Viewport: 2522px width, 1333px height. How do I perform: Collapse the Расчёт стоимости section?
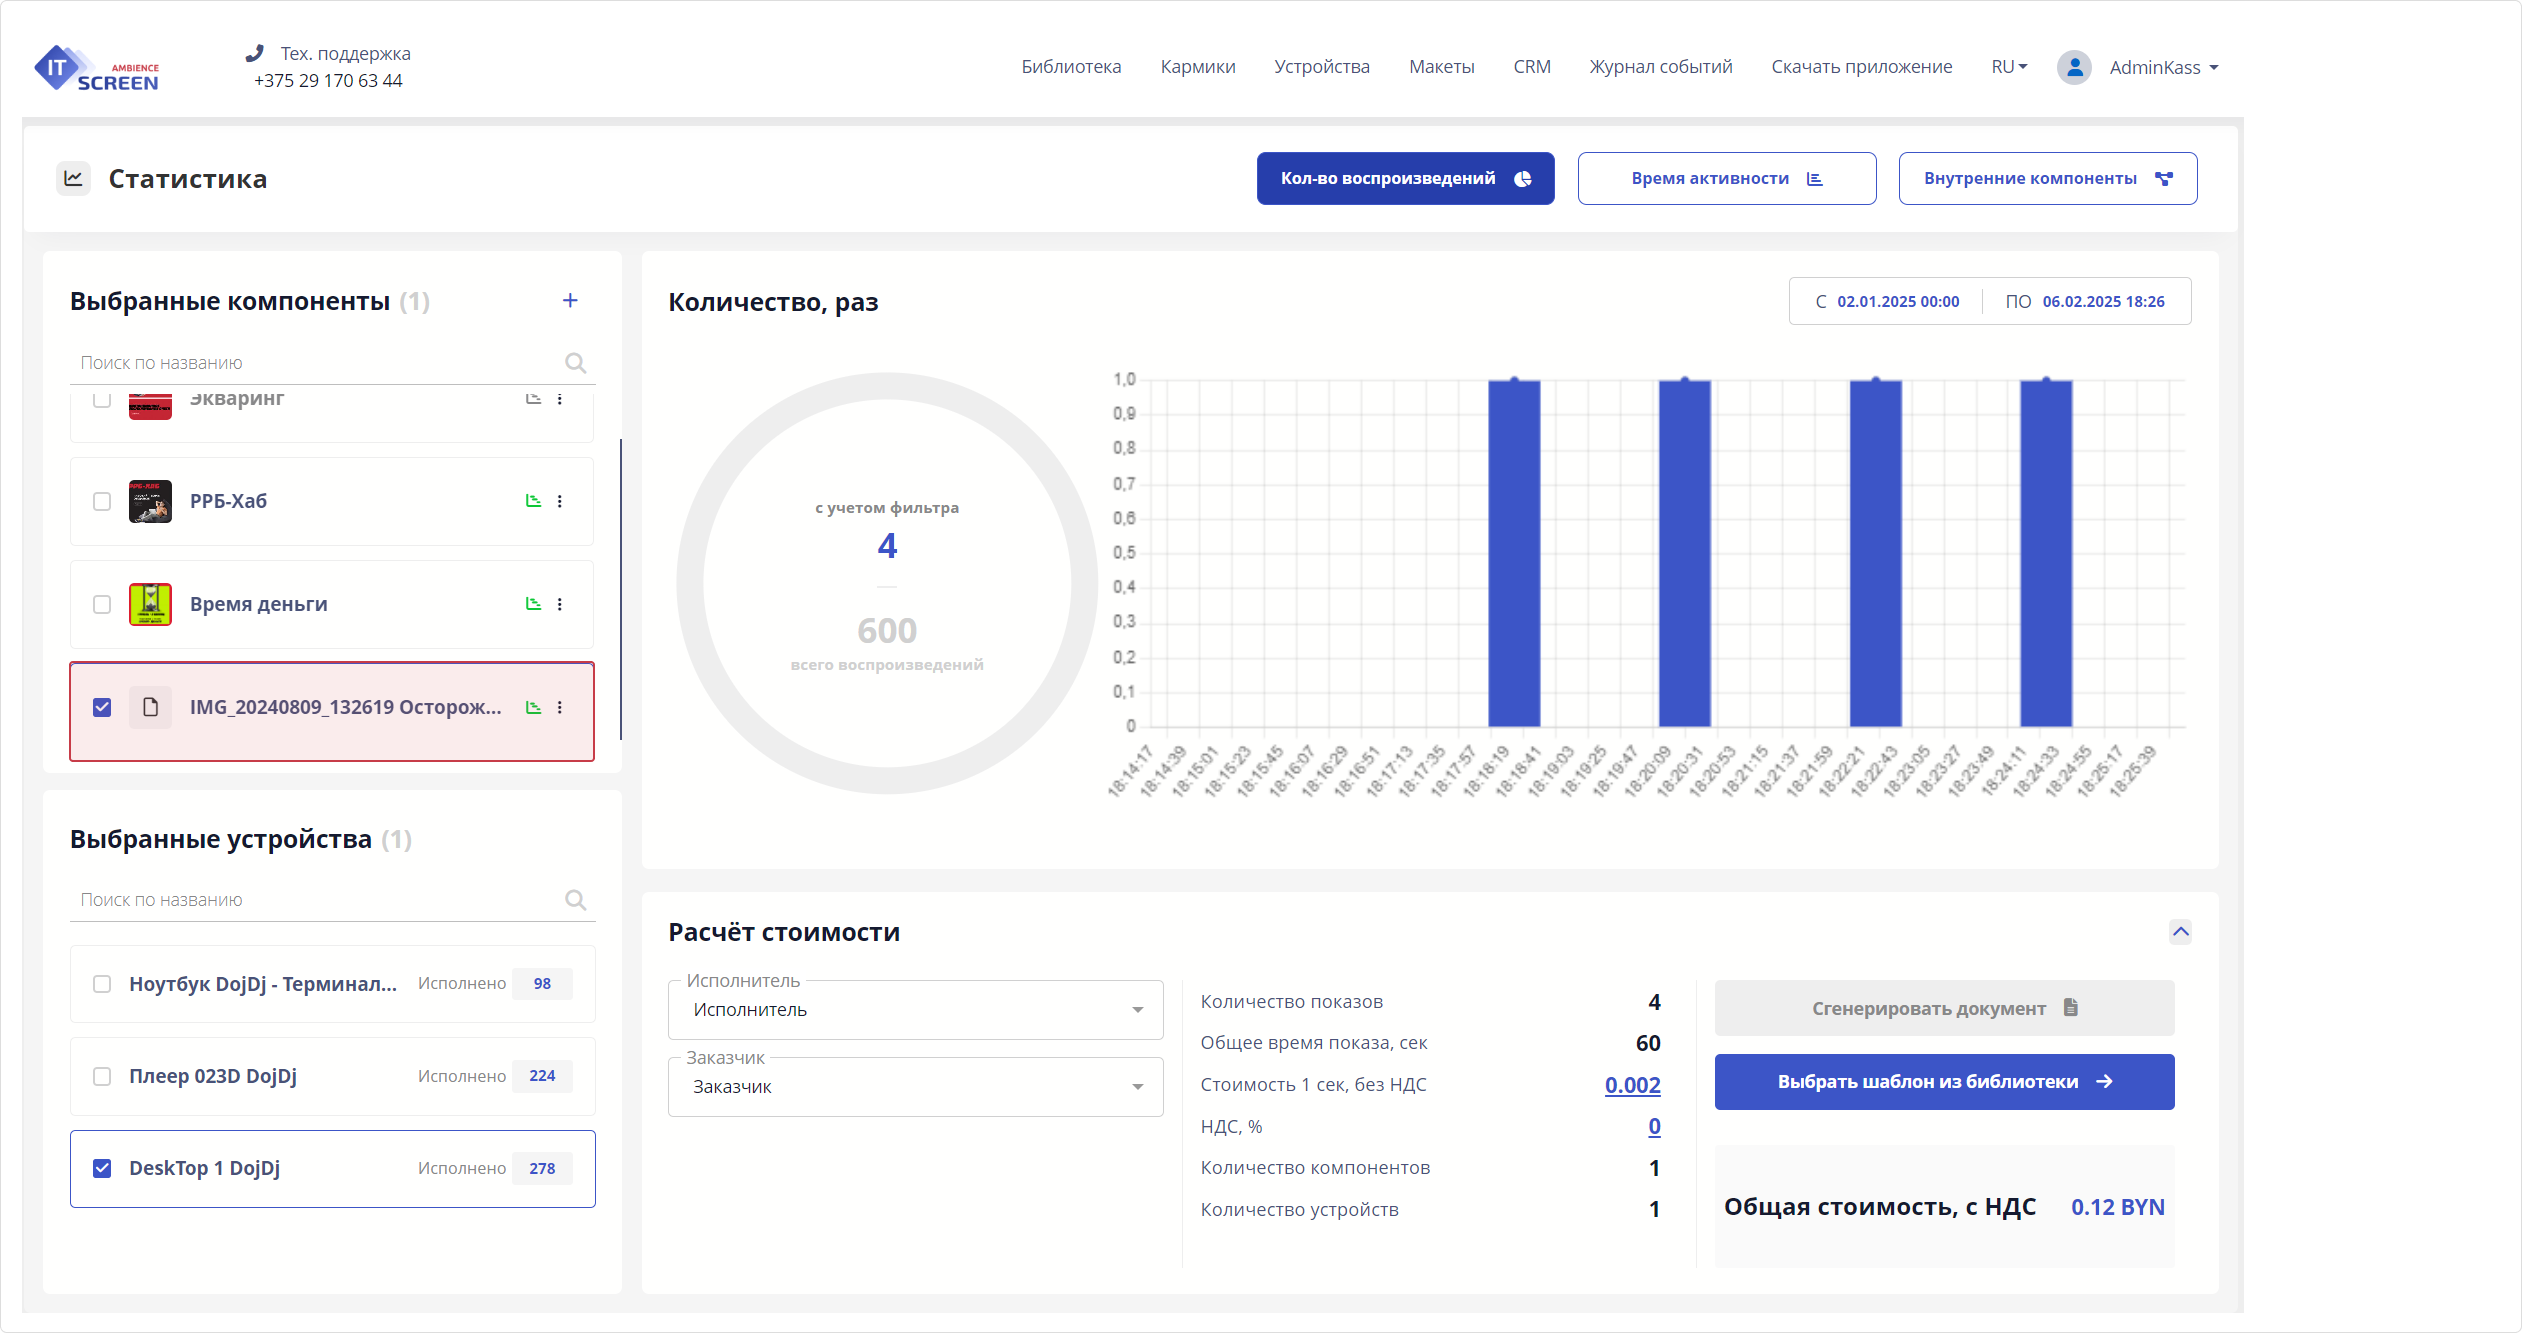click(x=2180, y=932)
